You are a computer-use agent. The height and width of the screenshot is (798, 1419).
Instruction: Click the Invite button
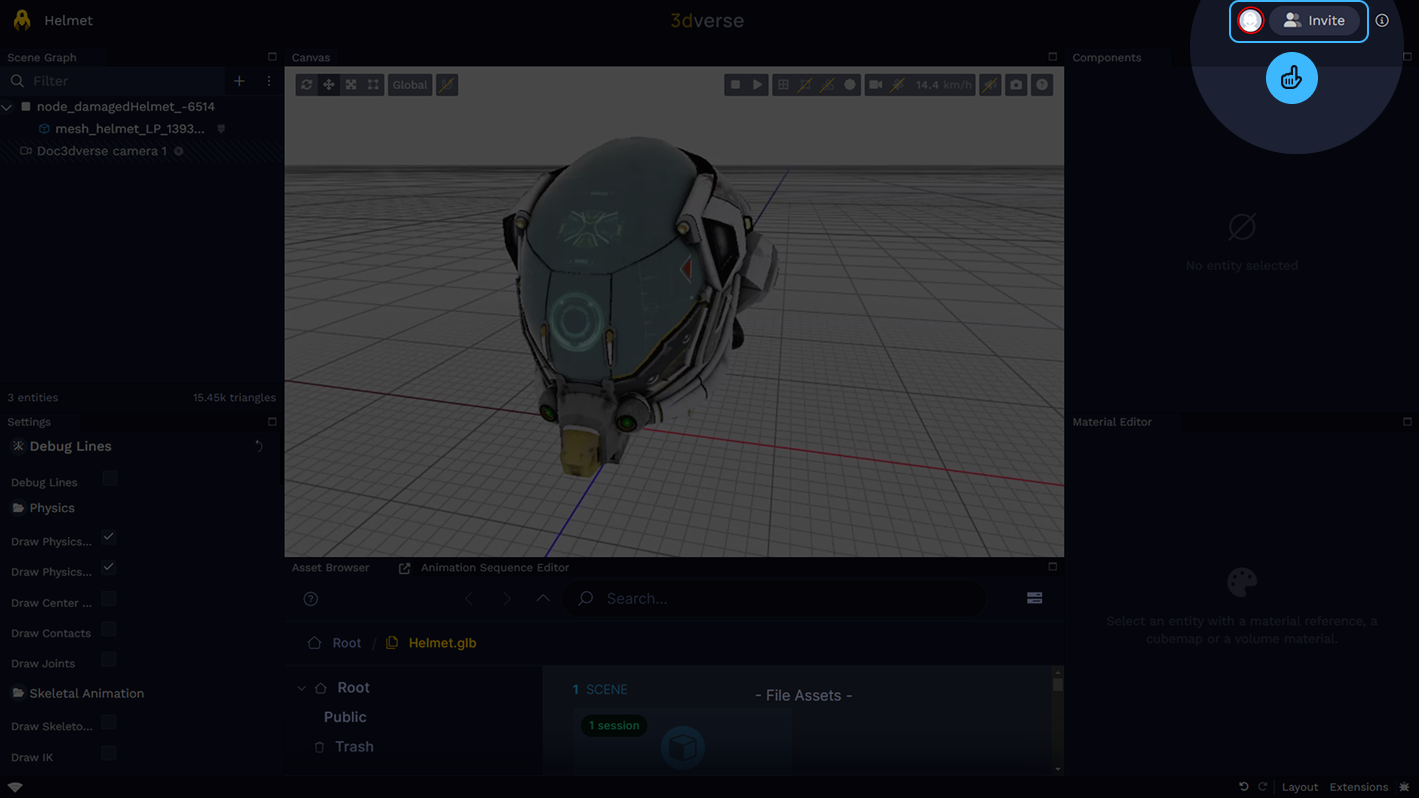pos(1314,21)
